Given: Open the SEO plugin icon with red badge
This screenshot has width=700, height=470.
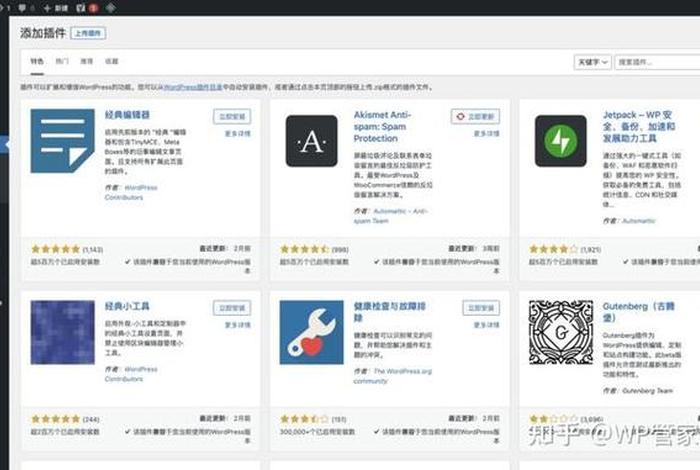Looking at the screenshot, I should click(81, 8).
